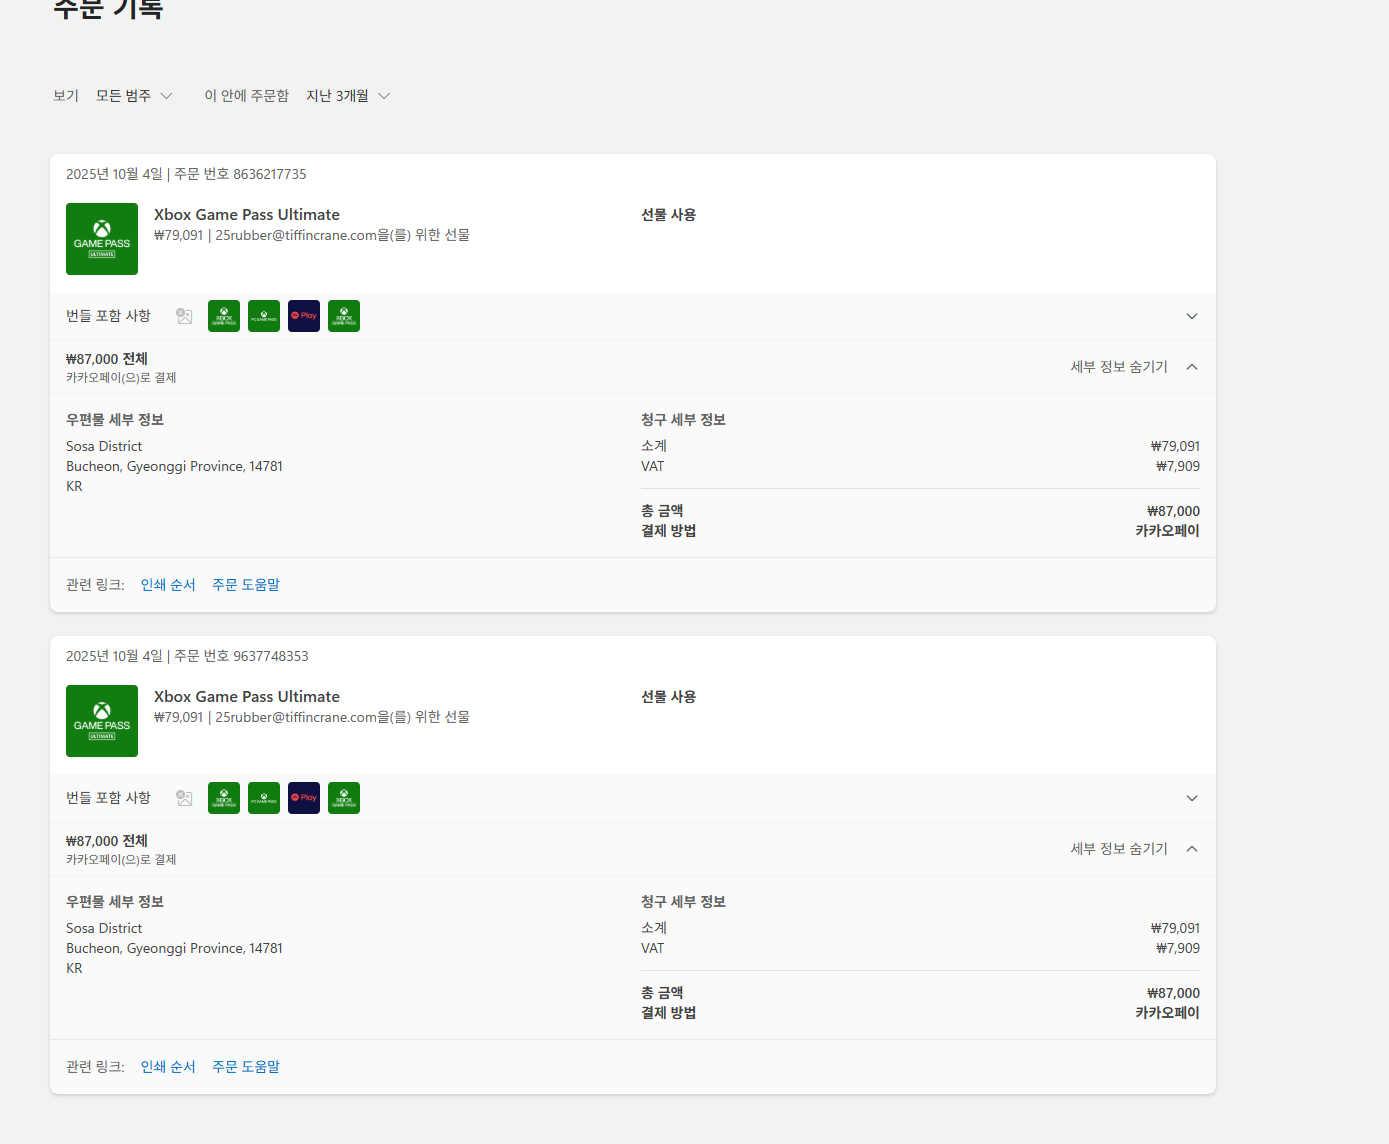
Task: Click the 청구 세부 정보 heading in order 9637748353
Action: (684, 902)
